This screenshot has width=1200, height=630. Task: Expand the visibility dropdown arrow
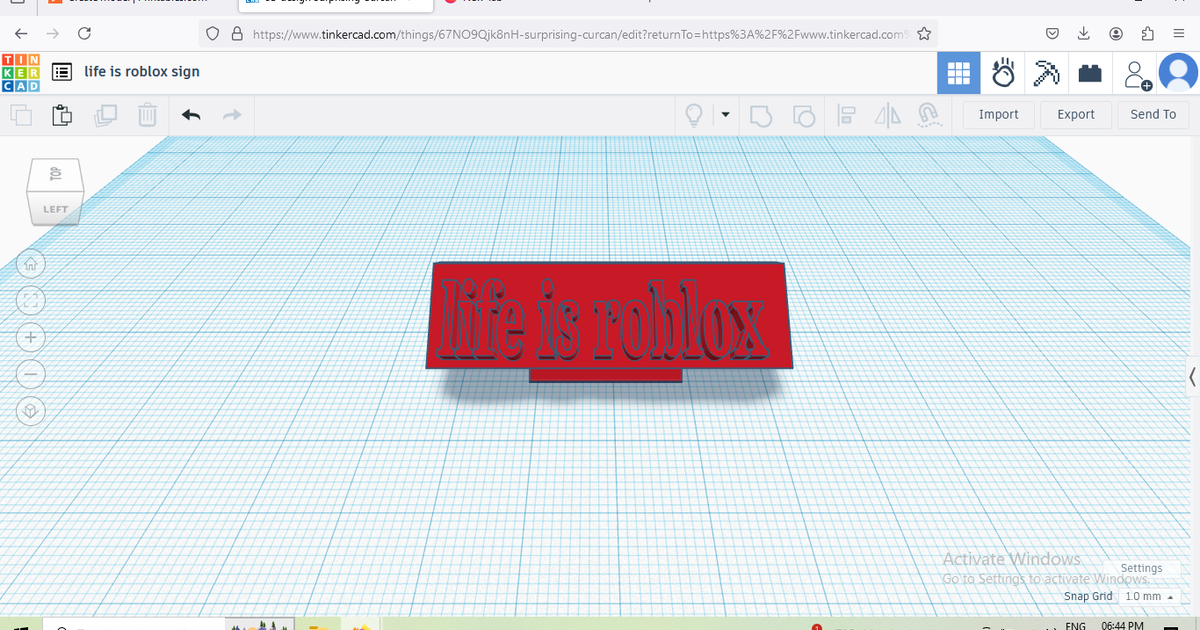[x=725, y=115]
